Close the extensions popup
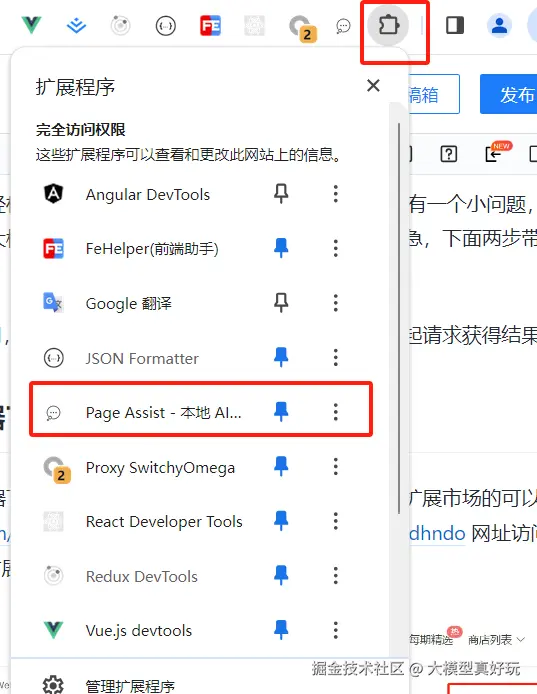 click(373, 85)
